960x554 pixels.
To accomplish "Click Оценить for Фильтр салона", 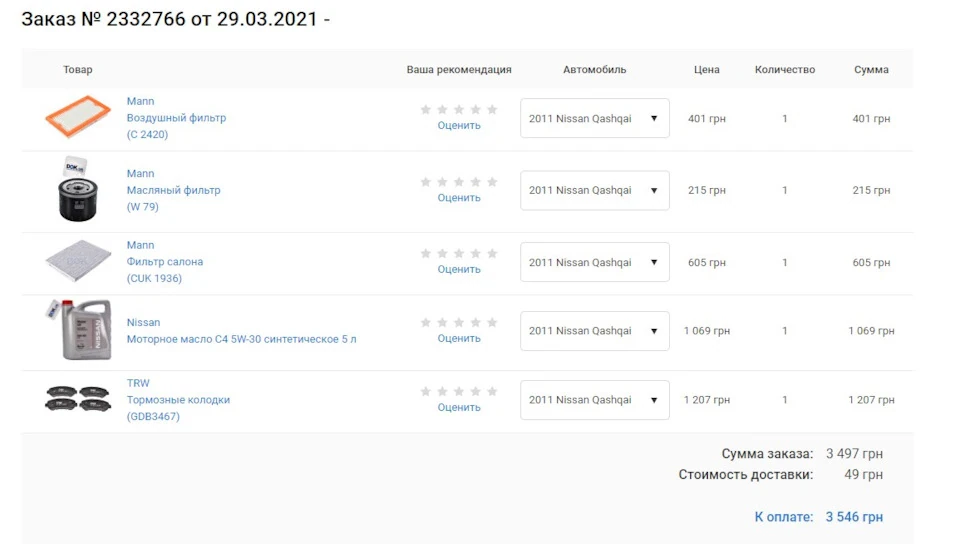I will 459,269.
